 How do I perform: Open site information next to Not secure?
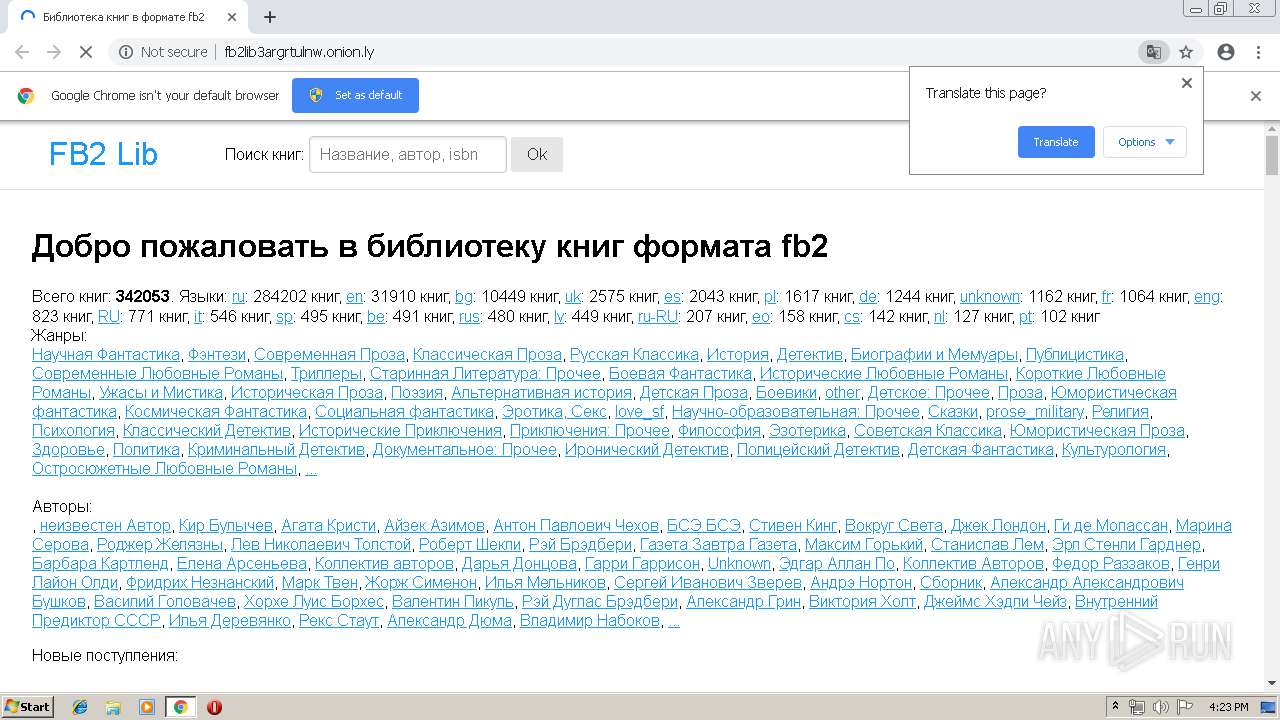[126, 52]
